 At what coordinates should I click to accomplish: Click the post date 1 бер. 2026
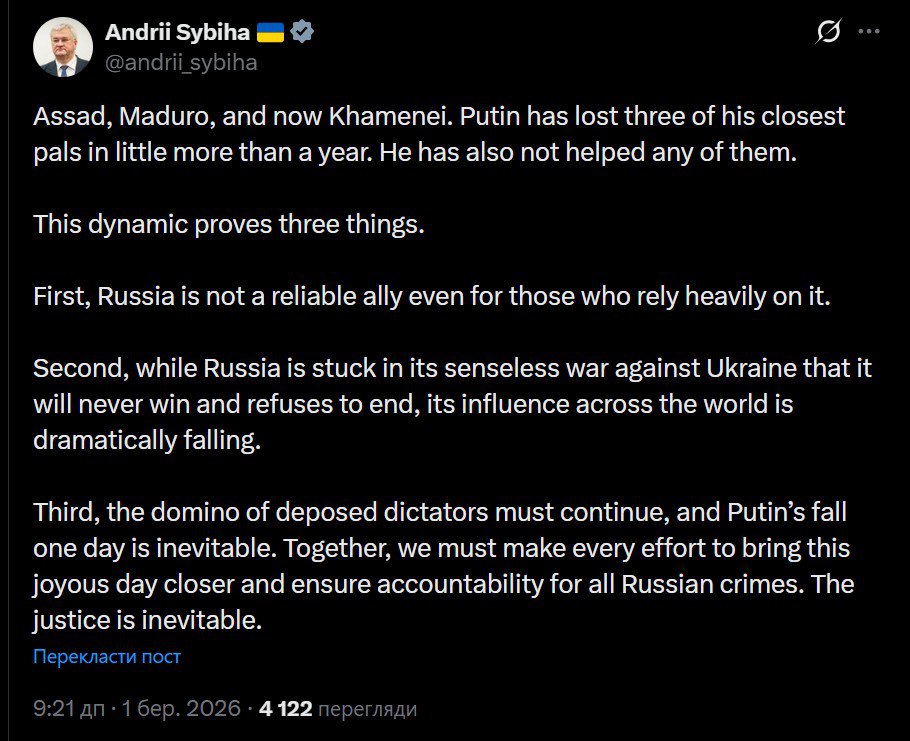click(181, 709)
